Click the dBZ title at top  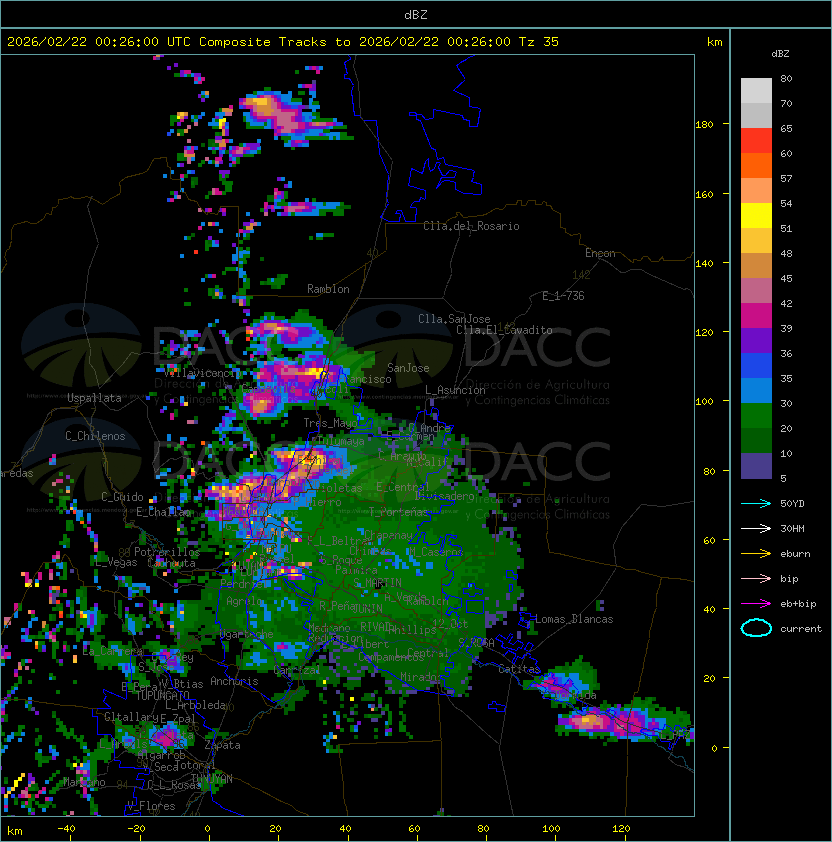[416, 15]
